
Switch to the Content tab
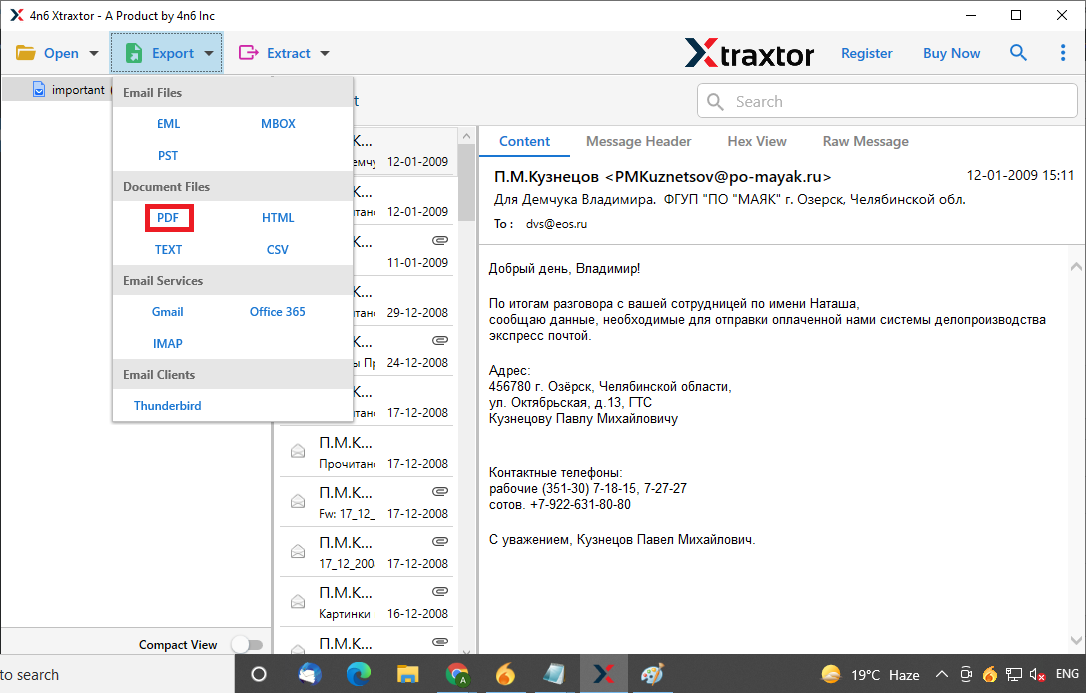point(524,141)
